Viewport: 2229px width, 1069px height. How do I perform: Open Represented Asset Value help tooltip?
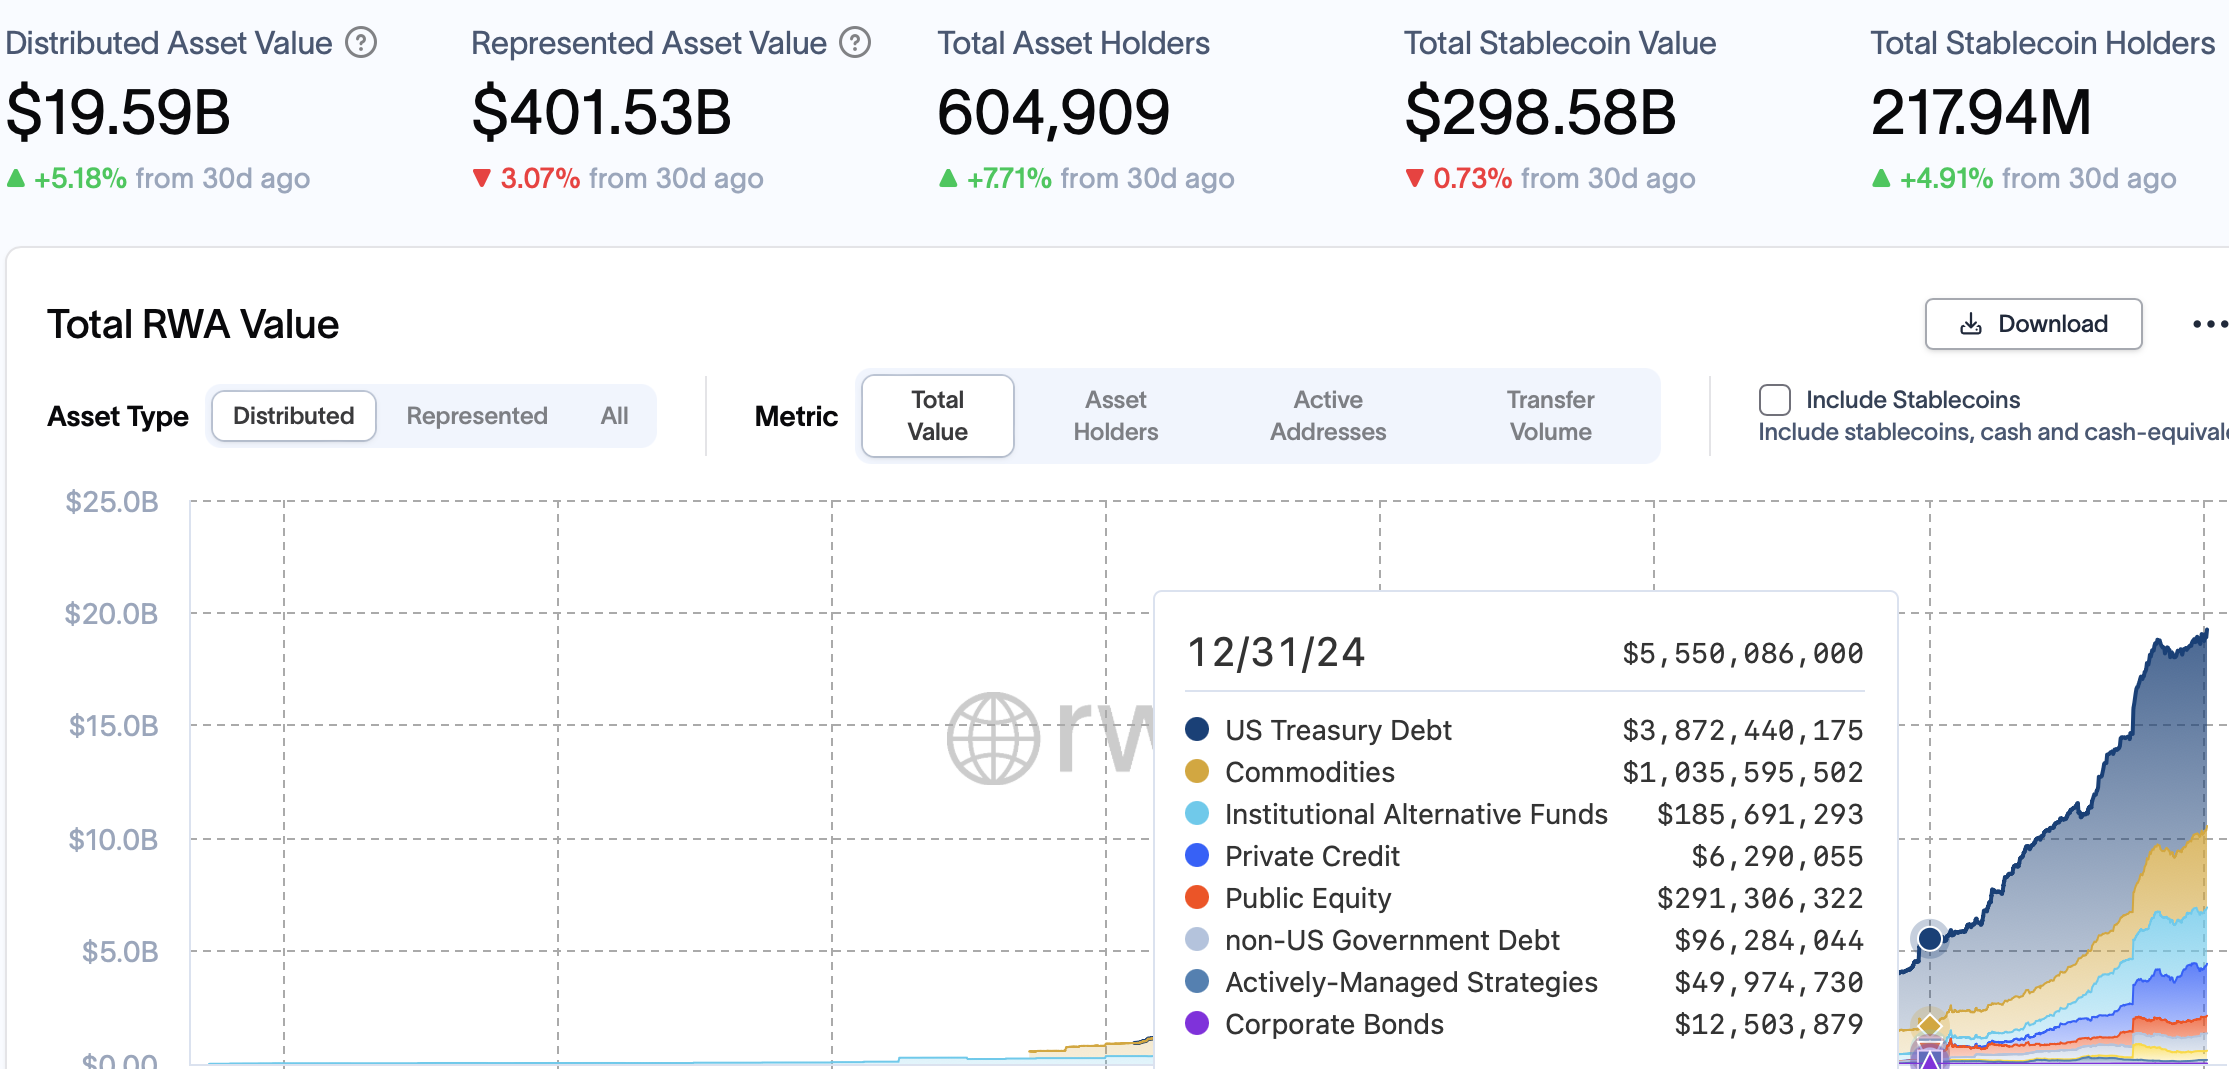click(855, 42)
